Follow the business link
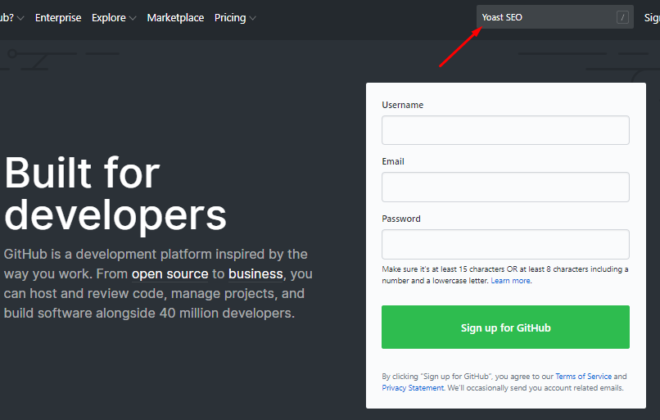This screenshot has height=420, width=660. [x=255, y=274]
